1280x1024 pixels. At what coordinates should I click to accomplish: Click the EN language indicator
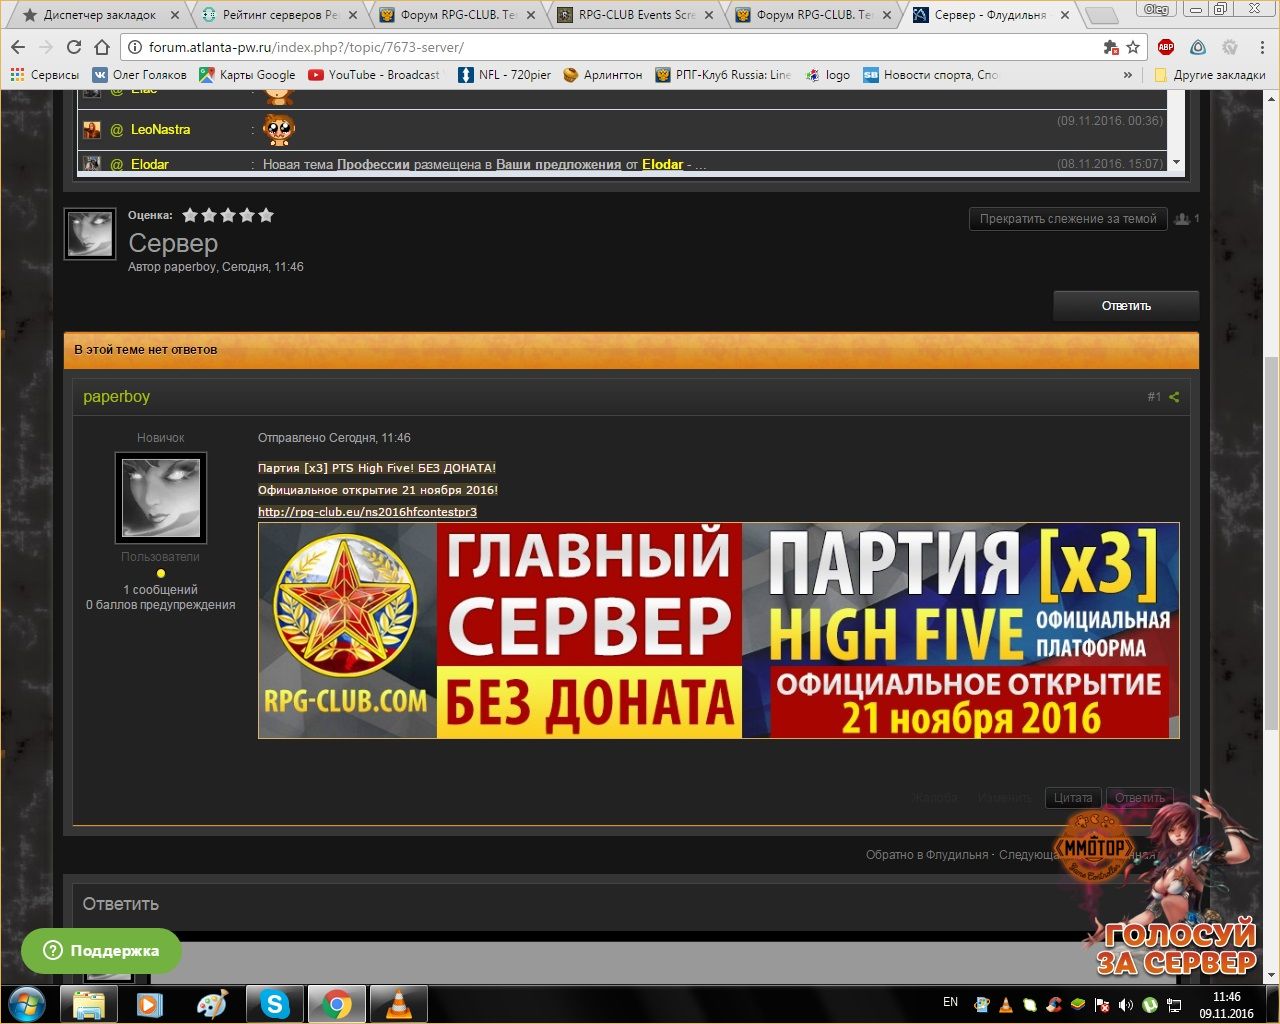point(950,1002)
